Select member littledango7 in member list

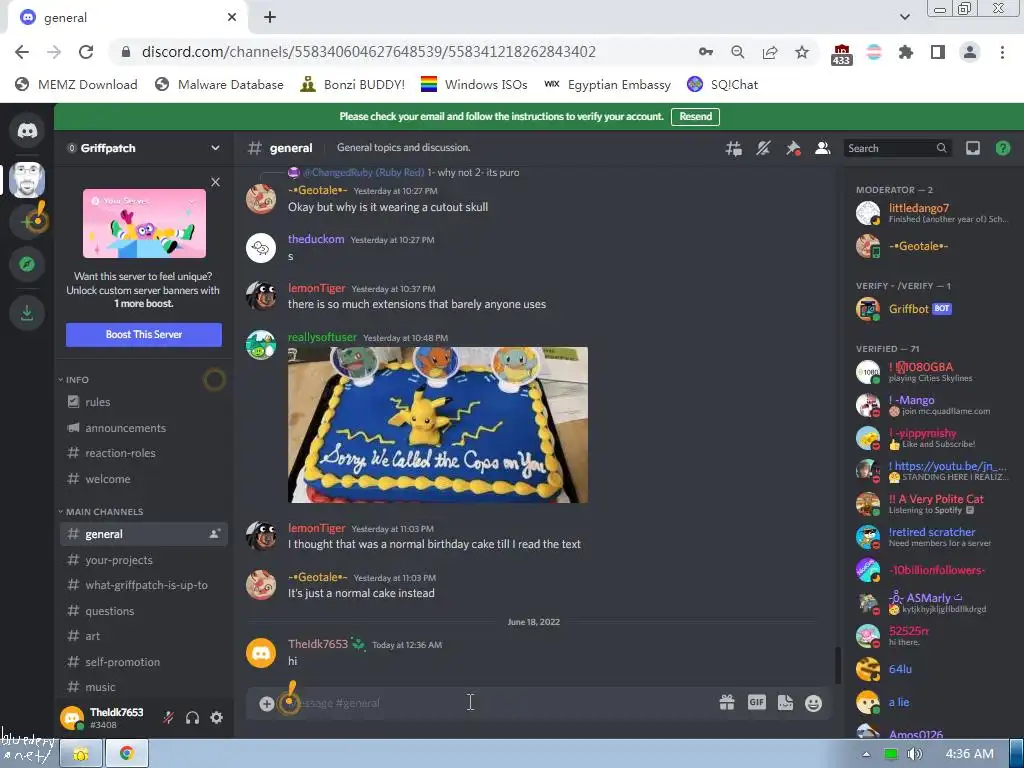click(x=933, y=213)
